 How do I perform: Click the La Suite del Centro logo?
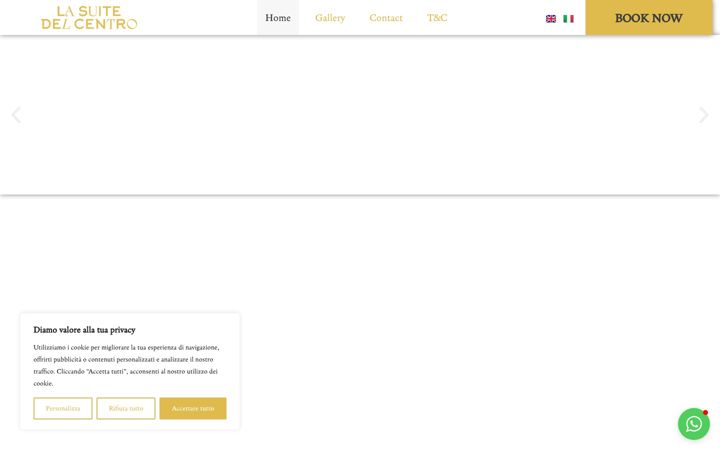(x=89, y=17)
